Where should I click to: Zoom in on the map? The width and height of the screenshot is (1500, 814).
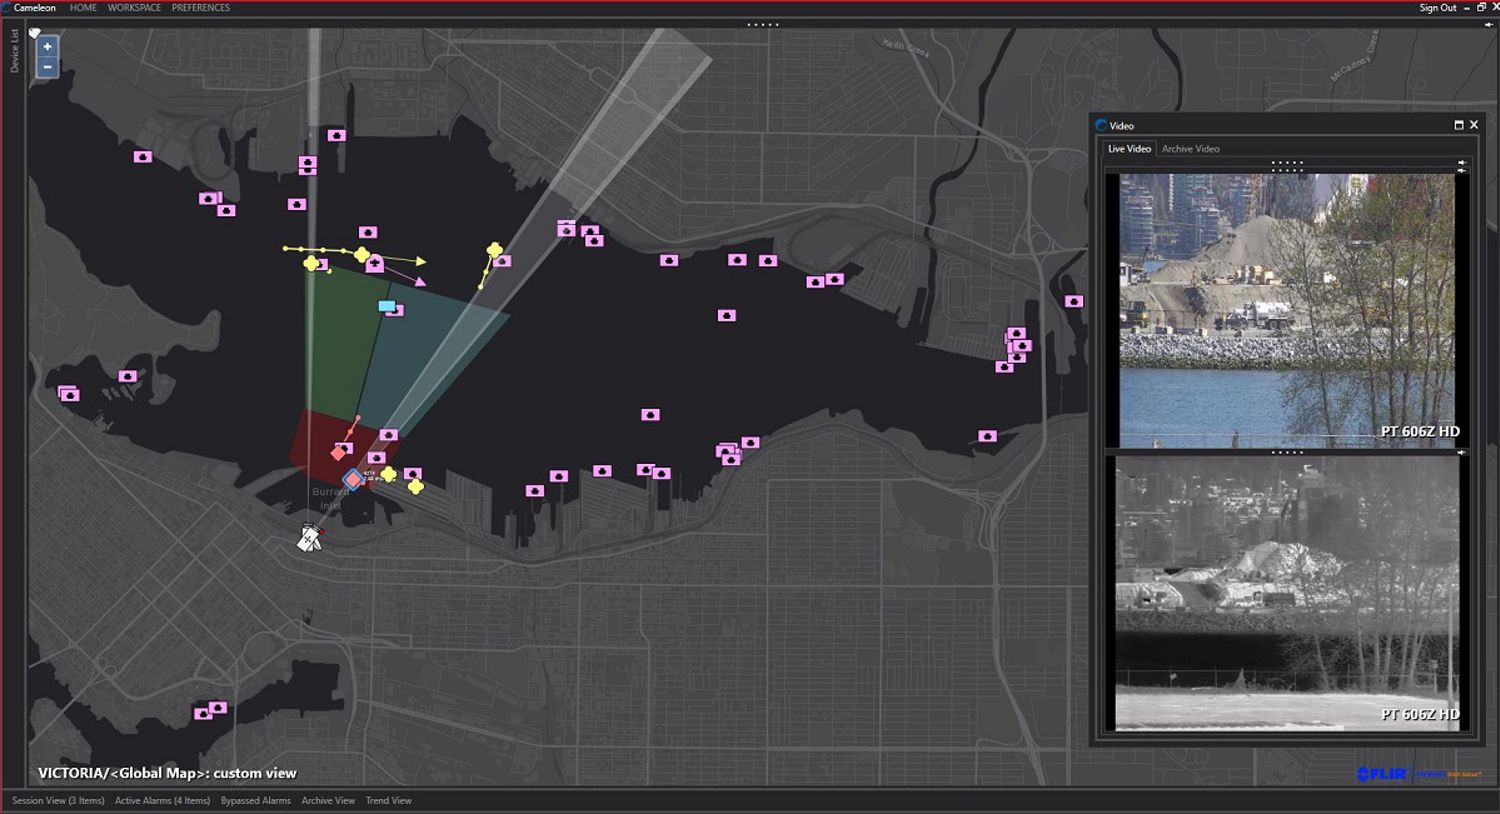[x=47, y=47]
